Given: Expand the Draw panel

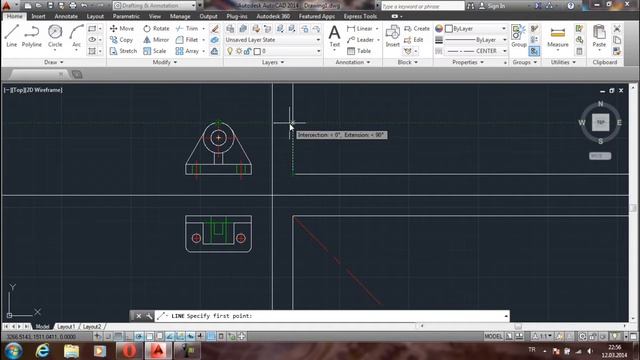Looking at the screenshot, I should 53,62.
